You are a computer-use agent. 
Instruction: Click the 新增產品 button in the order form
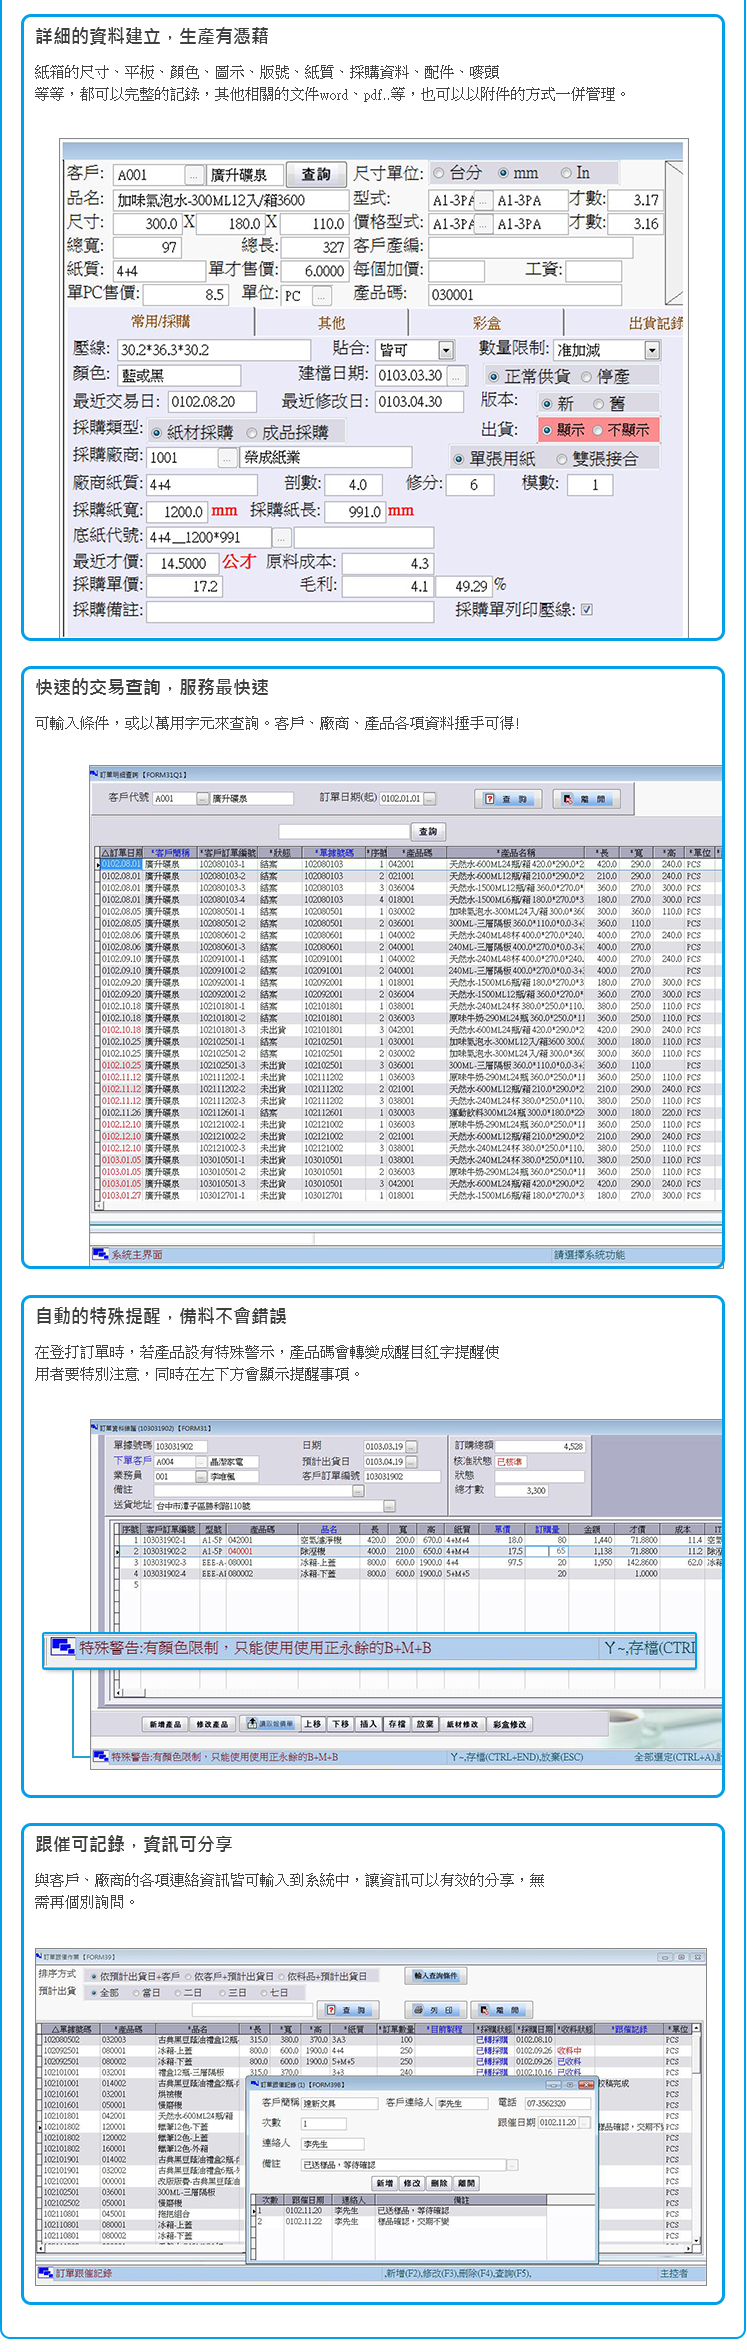tap(165, 1724)
